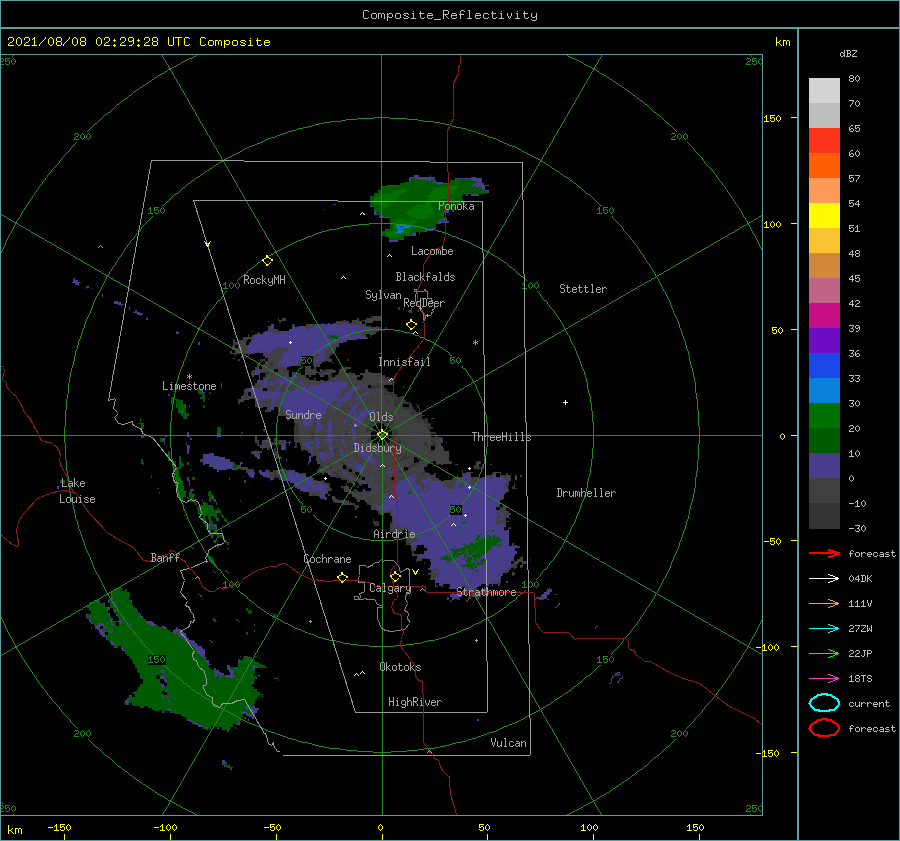Viewport: 900px width, 841px height.
Task: Click the Sylvan label
Action: tap(383, 295)
